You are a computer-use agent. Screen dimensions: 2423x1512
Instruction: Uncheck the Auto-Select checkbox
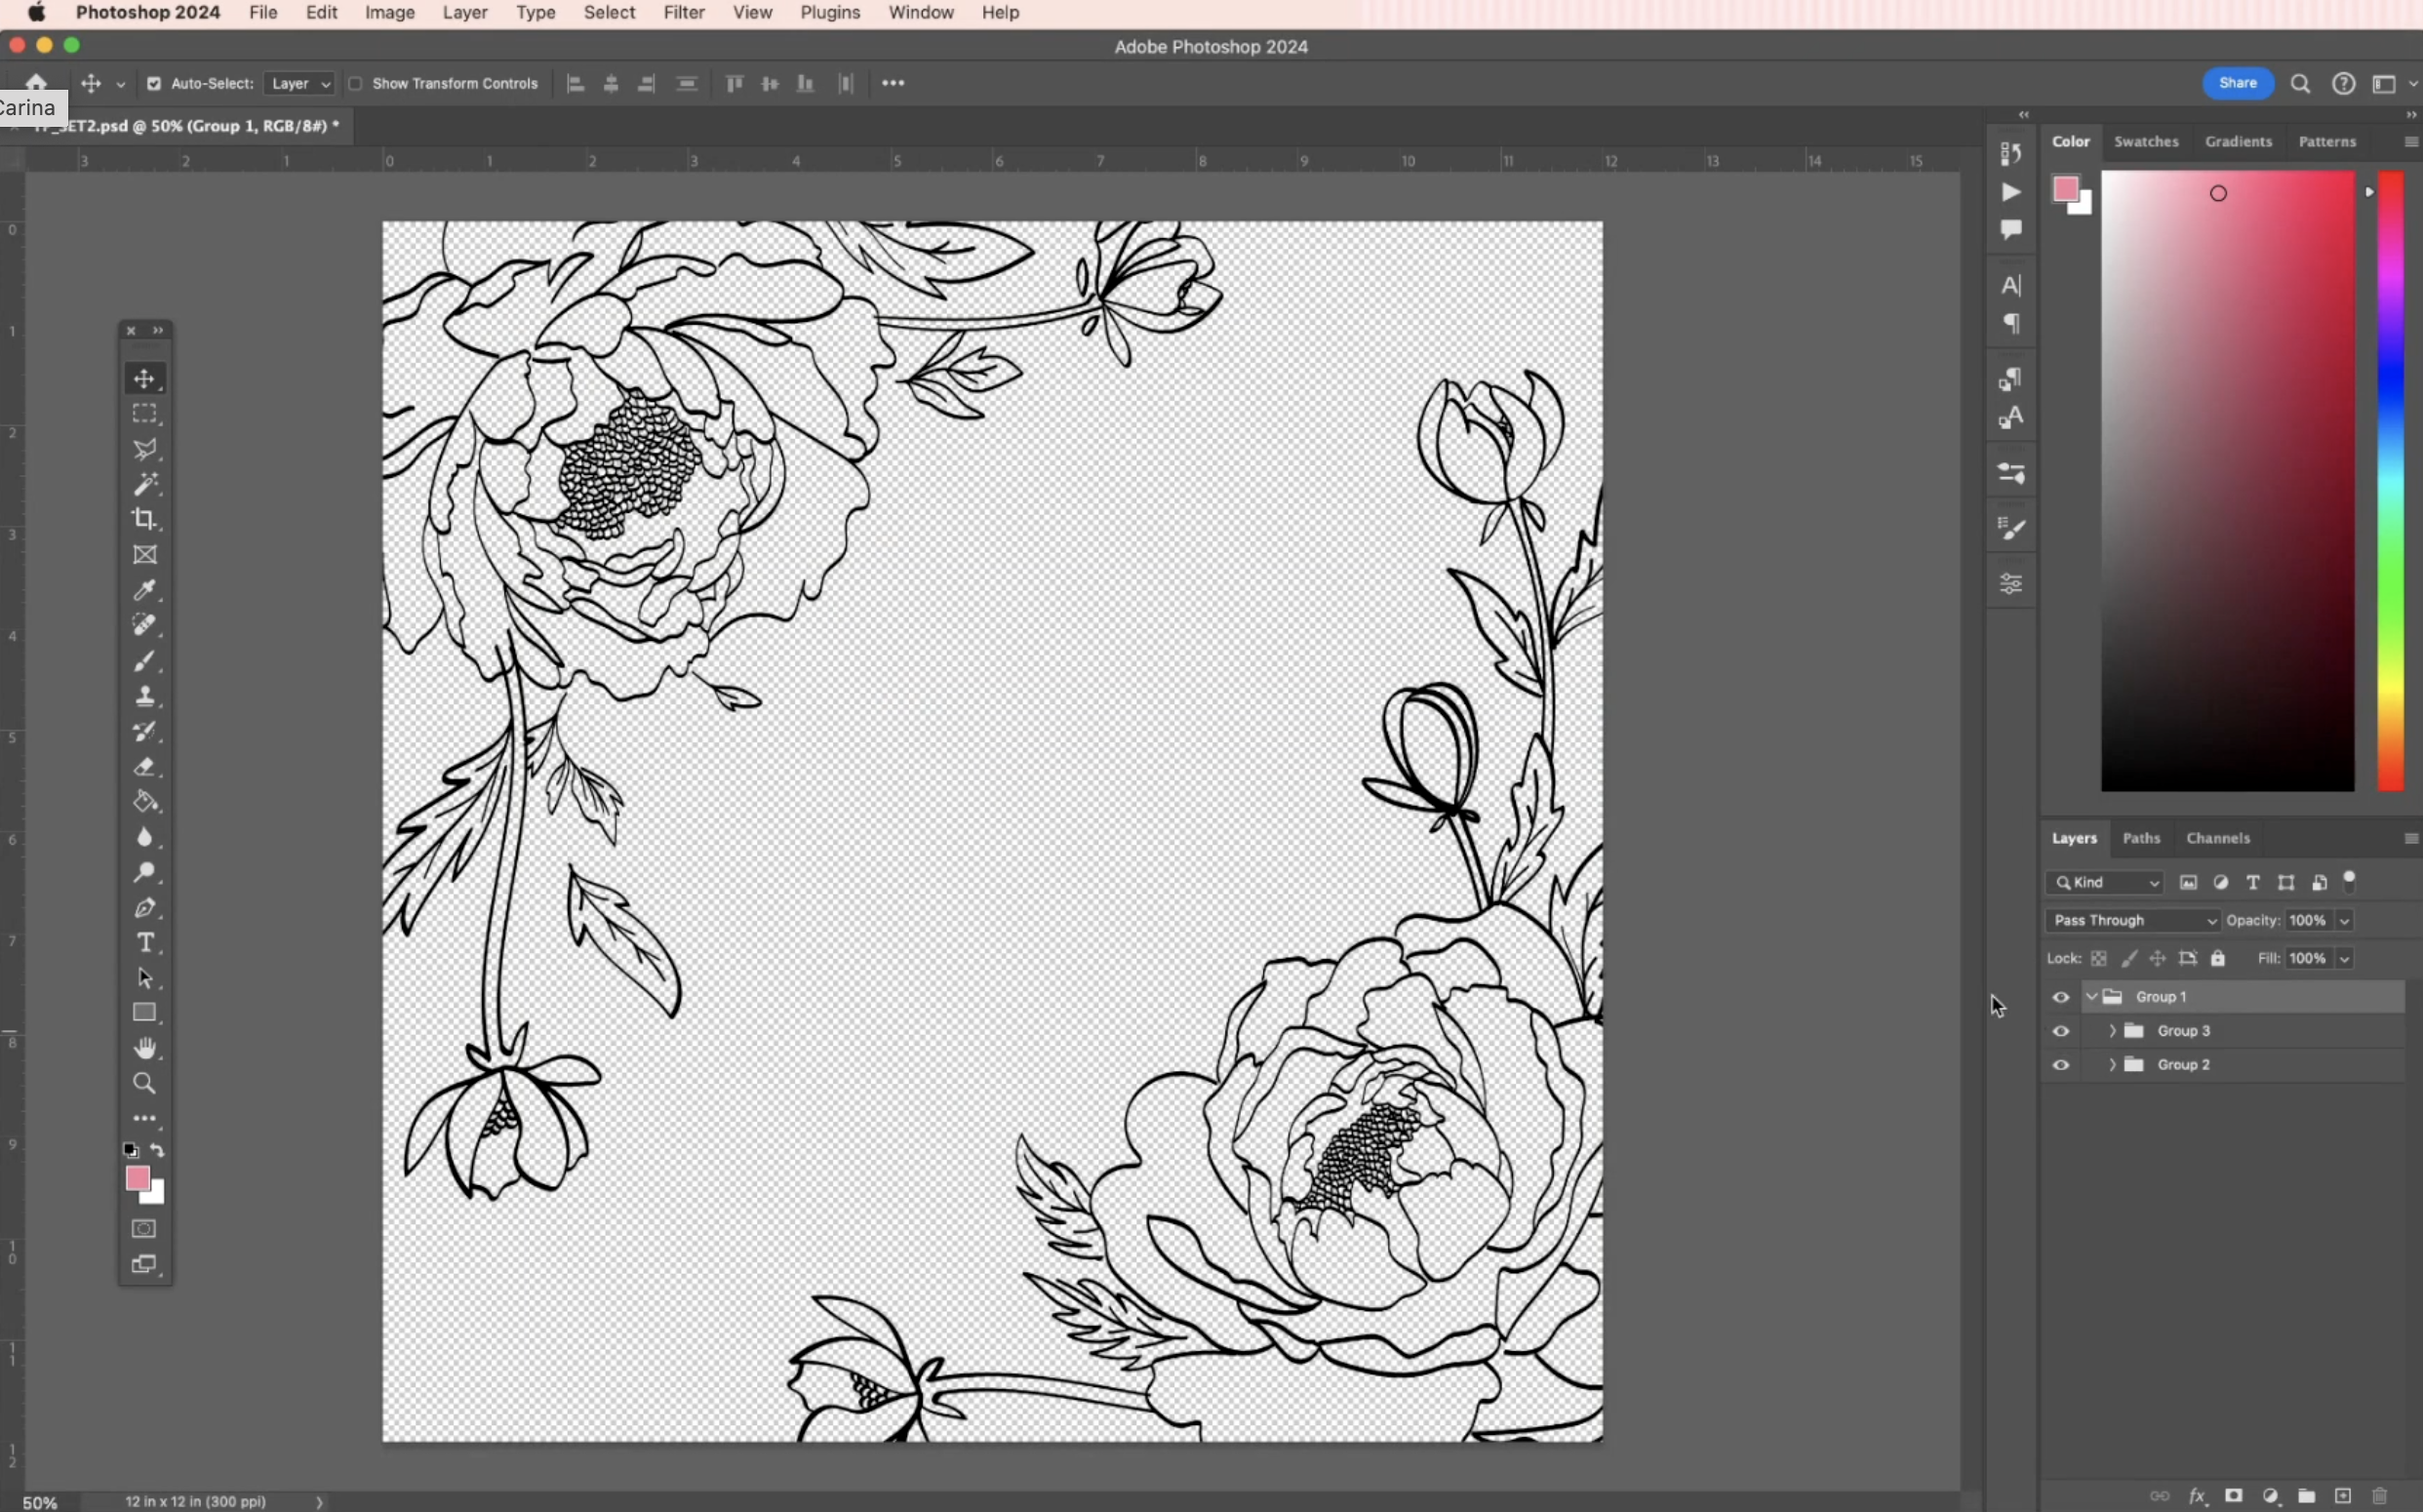click(x=154, y=84)
